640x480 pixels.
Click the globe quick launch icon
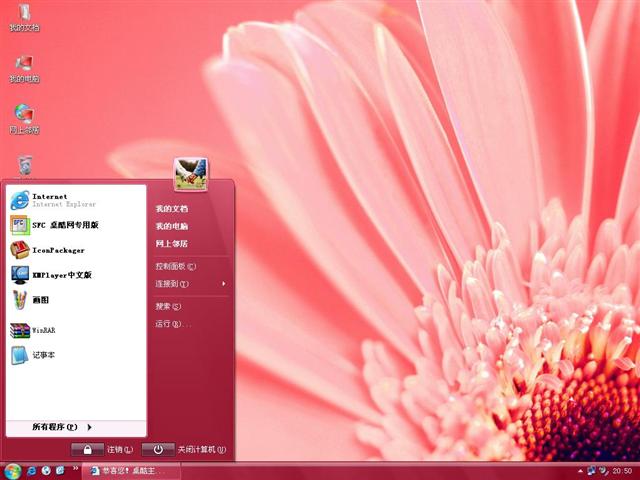point(46,471)
